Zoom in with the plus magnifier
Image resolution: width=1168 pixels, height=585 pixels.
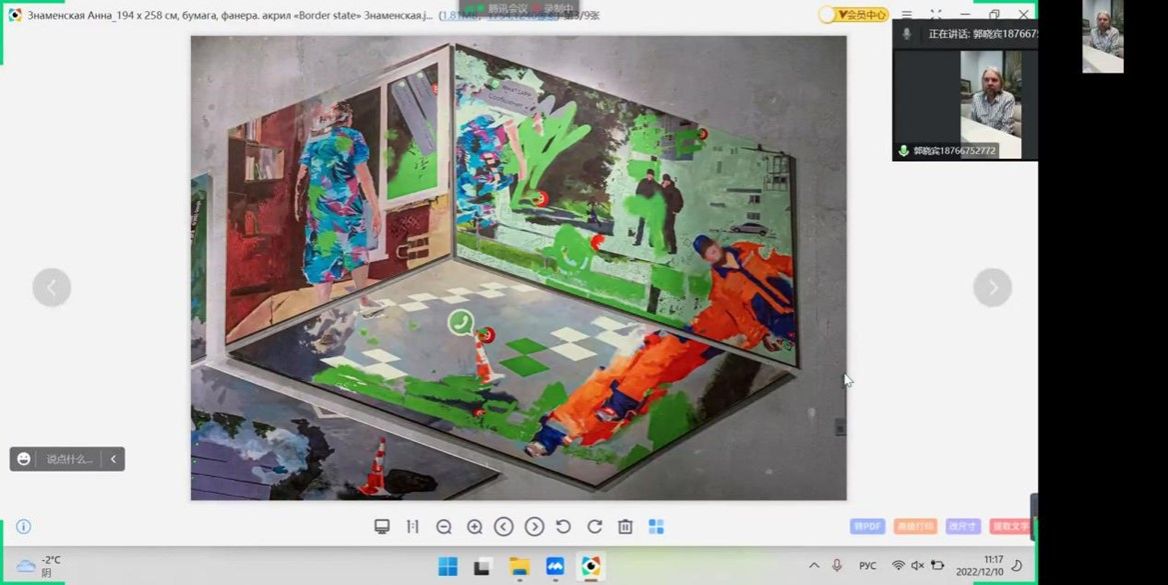point(474,527)
